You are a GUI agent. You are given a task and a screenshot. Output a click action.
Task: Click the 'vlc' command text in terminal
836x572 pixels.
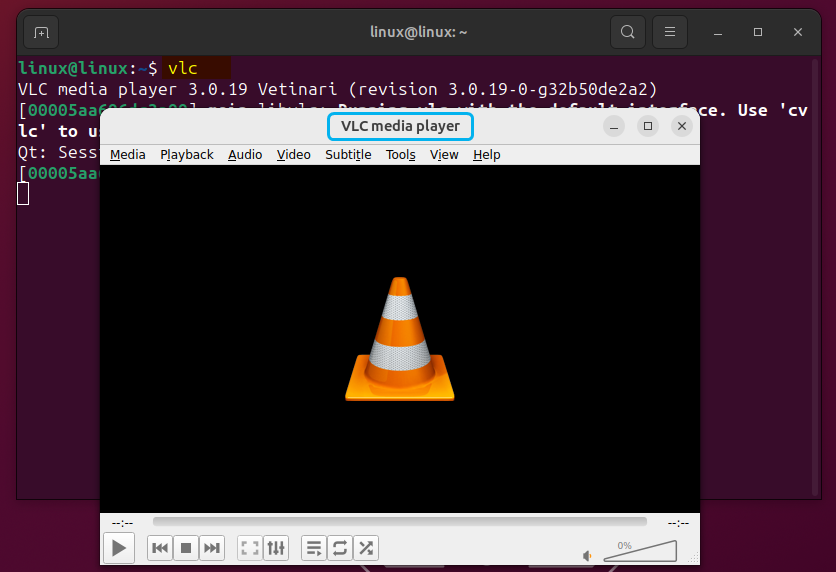182,68
